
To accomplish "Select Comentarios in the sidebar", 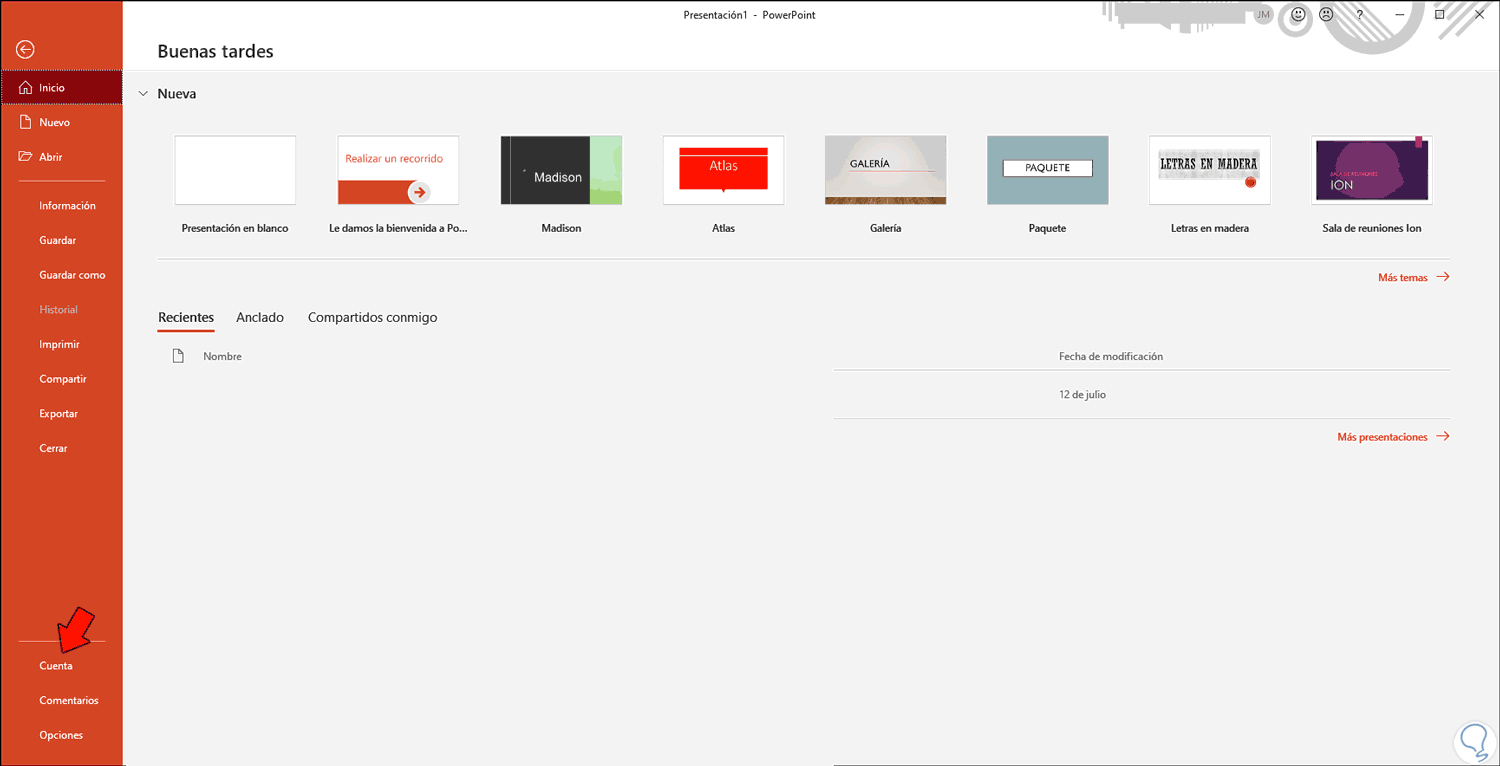I will pyautogui.click(x=69, y=701).
